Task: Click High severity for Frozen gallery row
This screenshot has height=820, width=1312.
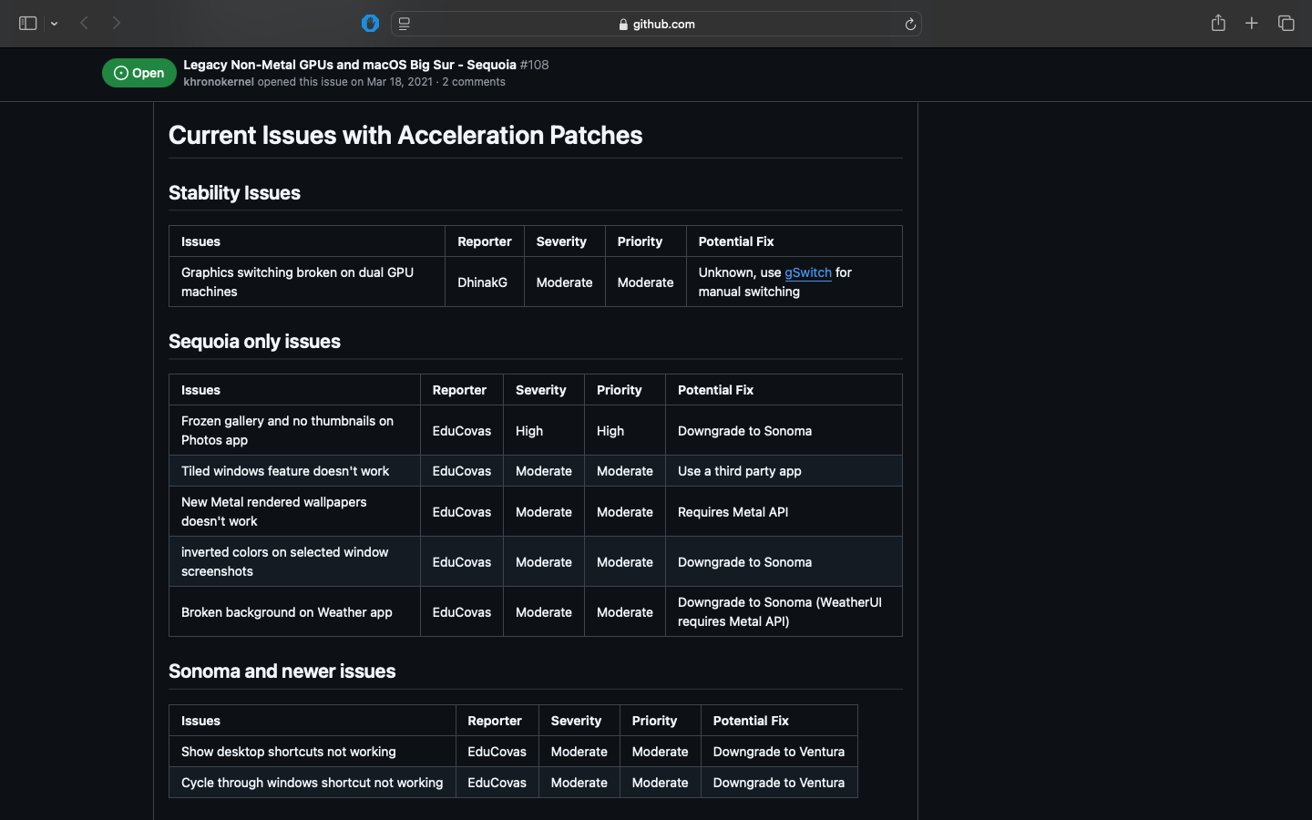Action: pyautogui.click(x=543, y=430)
